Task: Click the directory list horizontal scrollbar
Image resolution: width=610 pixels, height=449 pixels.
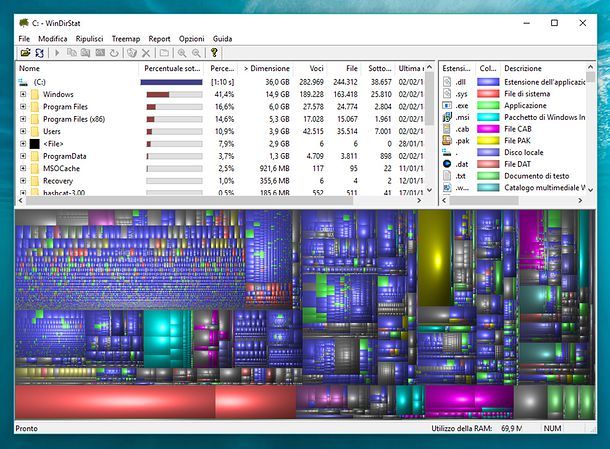Action: tap(189, 200)
